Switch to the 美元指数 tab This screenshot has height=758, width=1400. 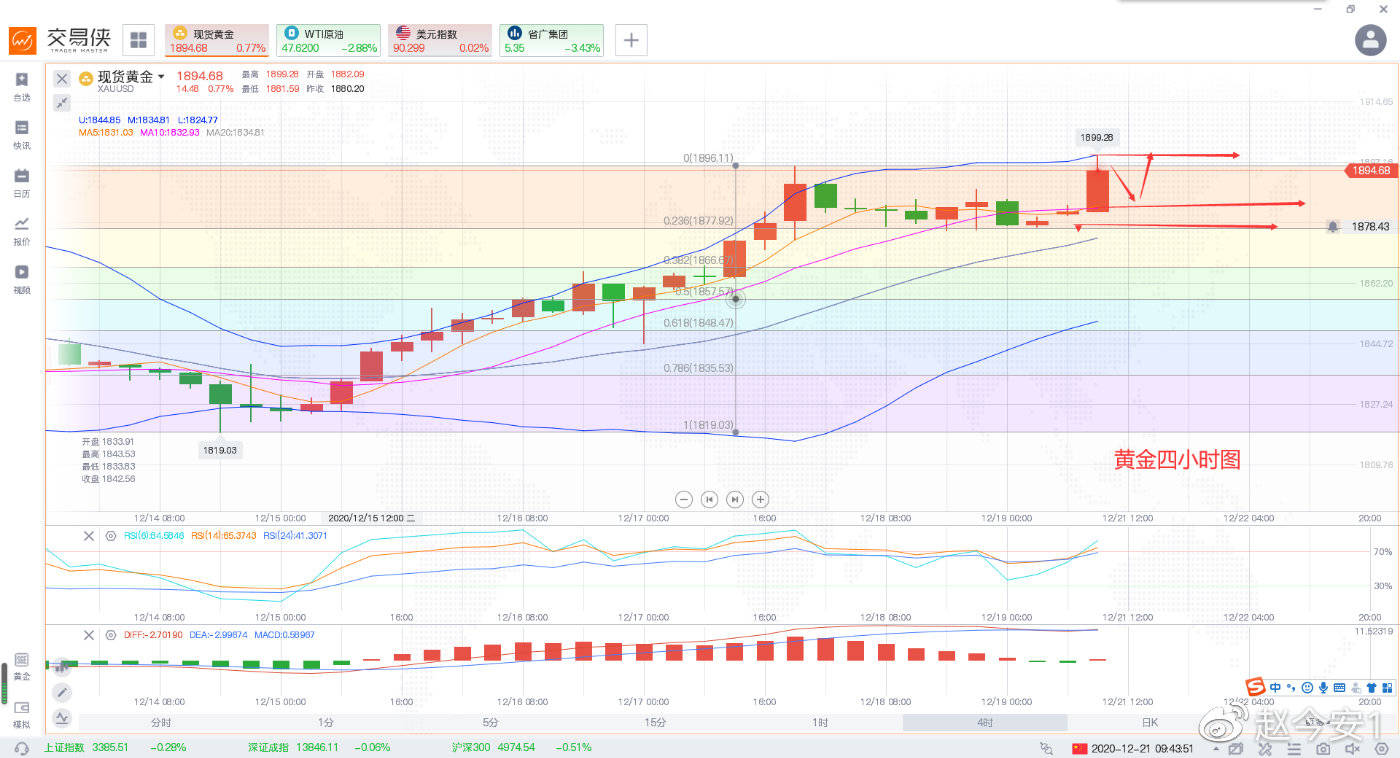(x=440, y=40)
